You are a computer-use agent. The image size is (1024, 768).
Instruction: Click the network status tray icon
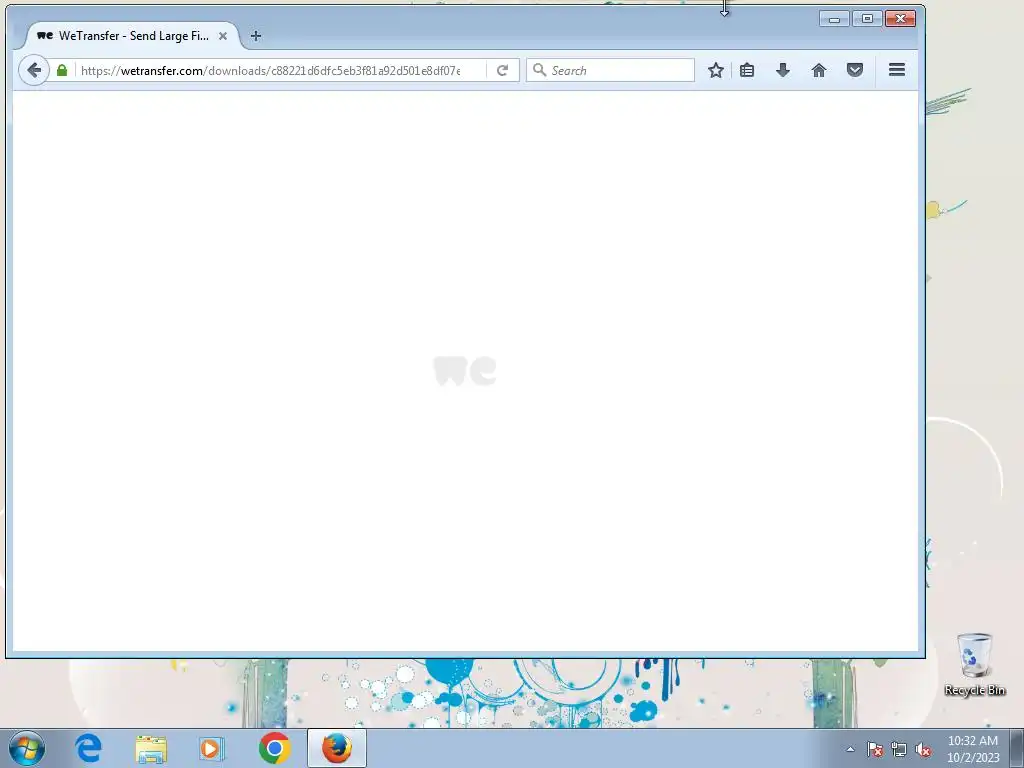tap(899, 750)
